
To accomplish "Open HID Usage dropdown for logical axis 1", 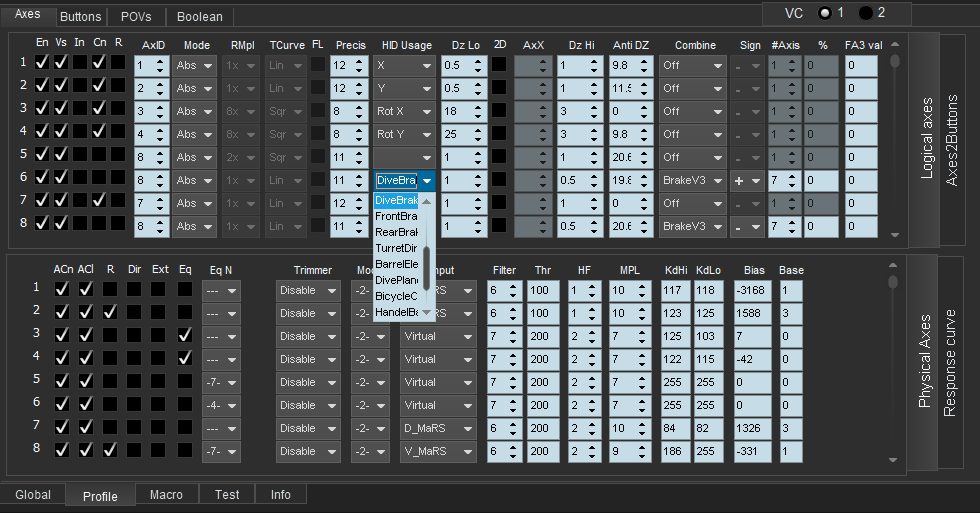I will click(405, 65).
